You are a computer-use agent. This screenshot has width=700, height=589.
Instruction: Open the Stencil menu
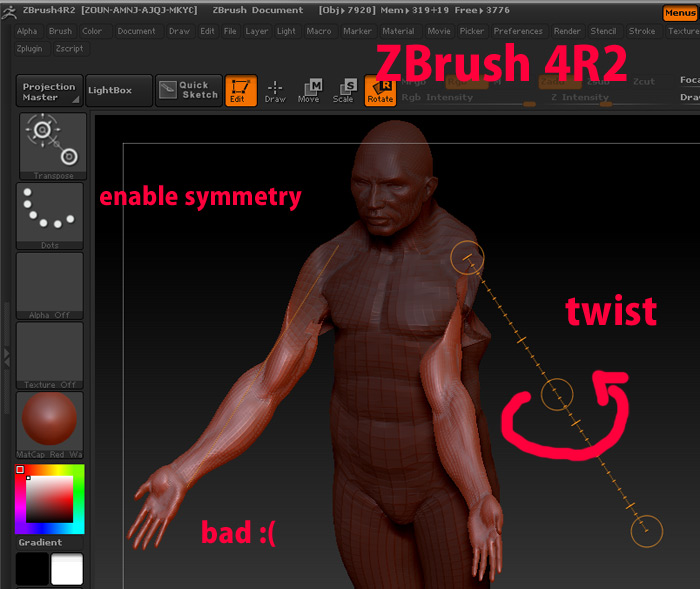[x=603, y=31]
